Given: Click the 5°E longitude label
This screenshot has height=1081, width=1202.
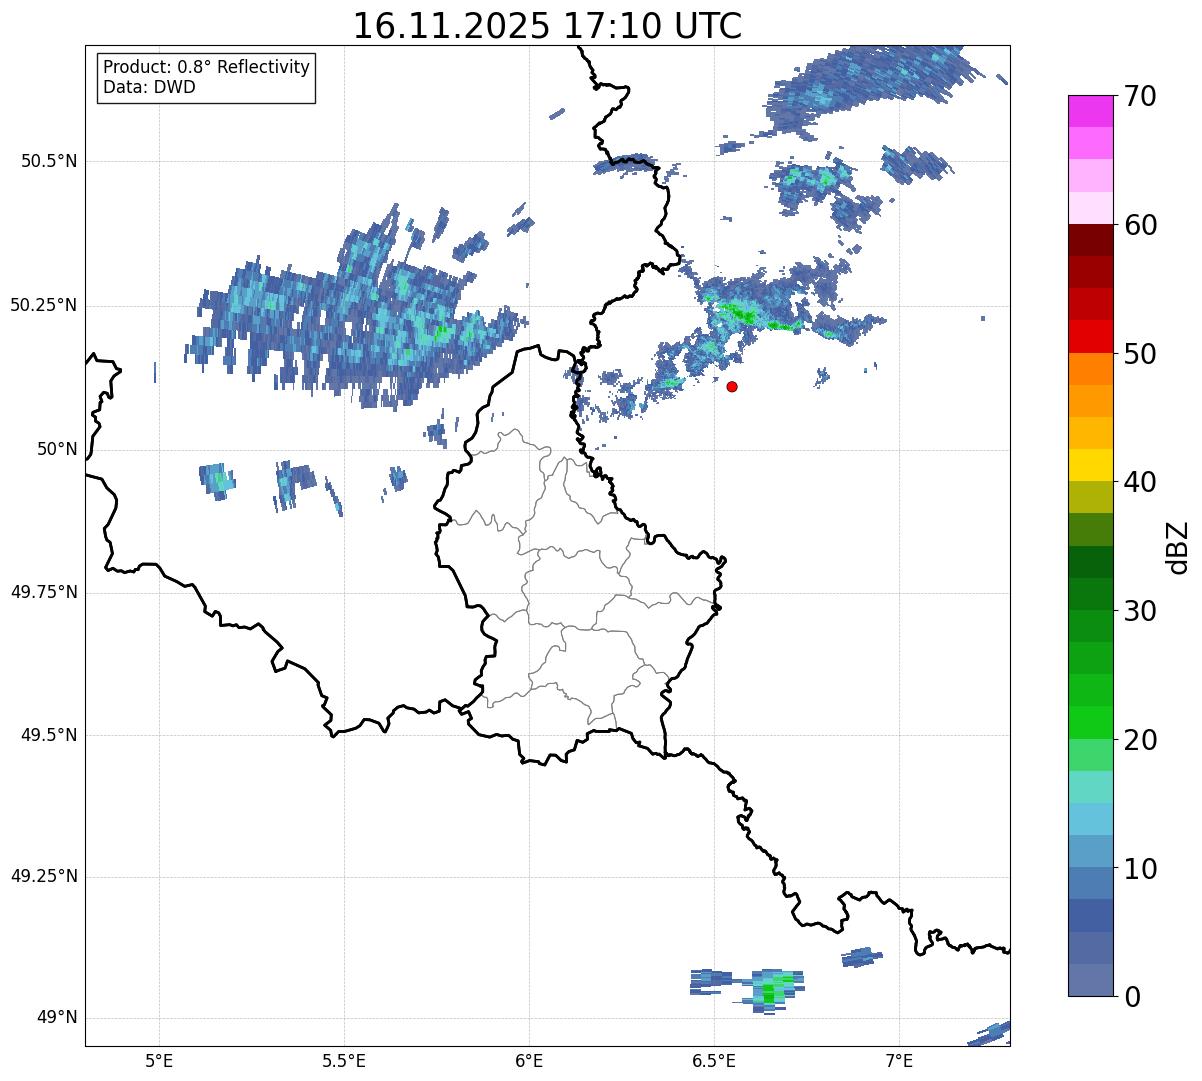Looking at the screenshot, I should pyautogui.click(x=159, y=1060).
